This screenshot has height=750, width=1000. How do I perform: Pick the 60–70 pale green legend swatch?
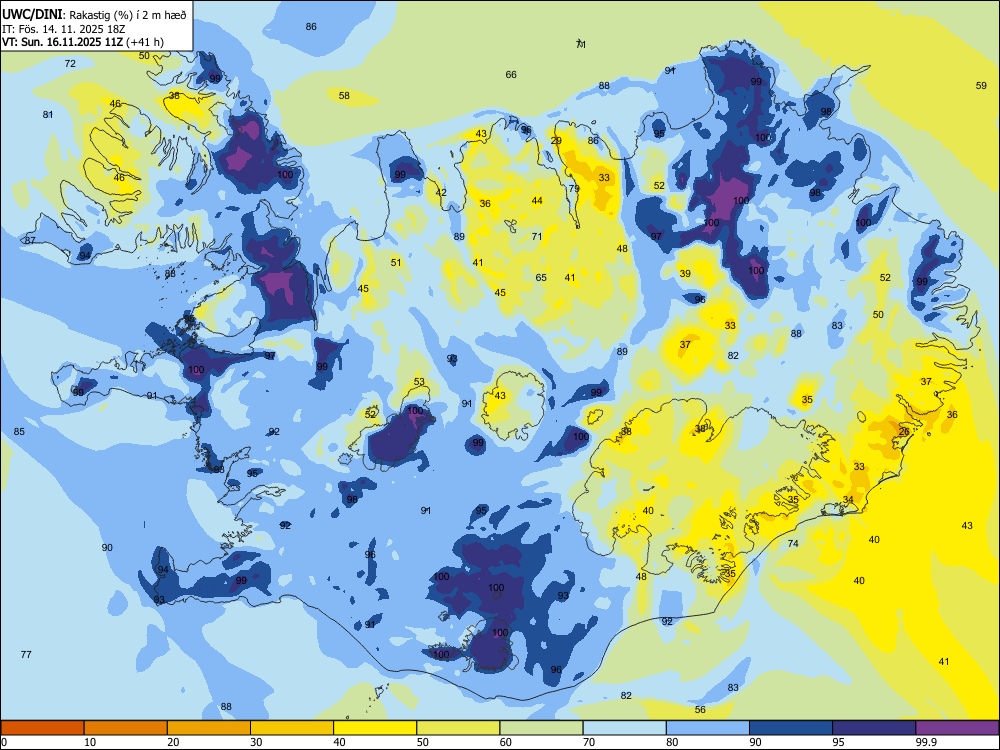[541, 728]
